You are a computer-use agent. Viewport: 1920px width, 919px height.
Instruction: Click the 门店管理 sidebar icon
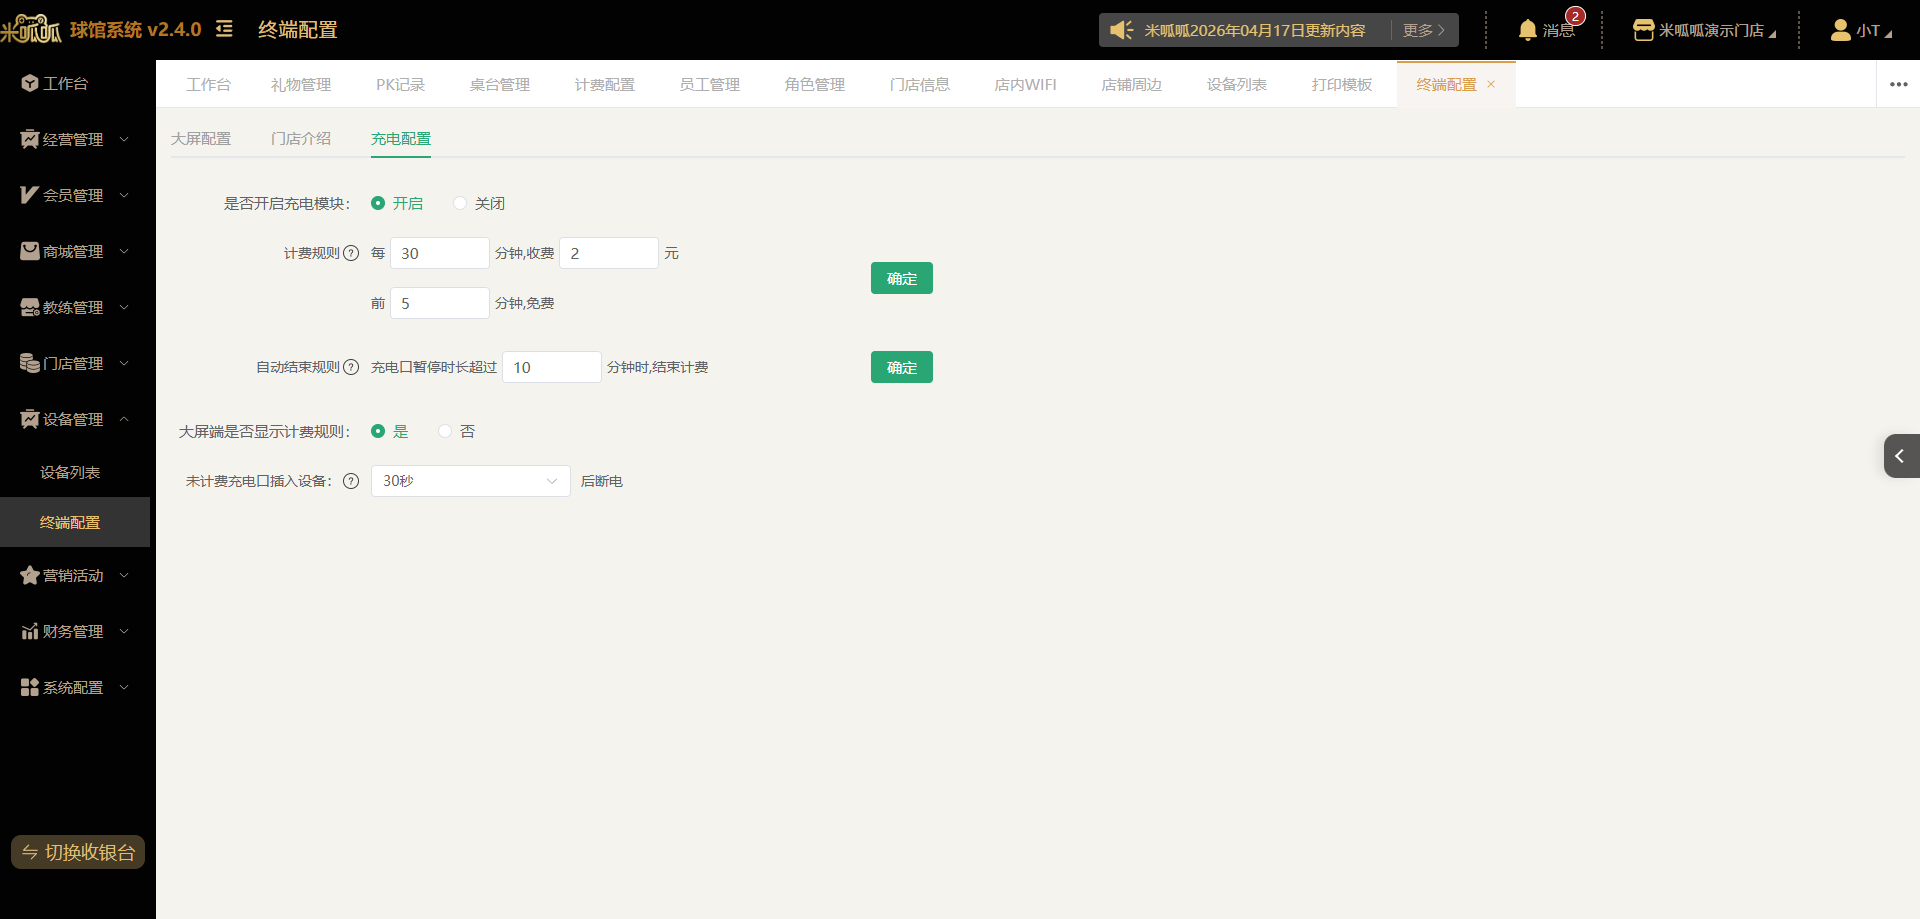(x=30, y=363)
